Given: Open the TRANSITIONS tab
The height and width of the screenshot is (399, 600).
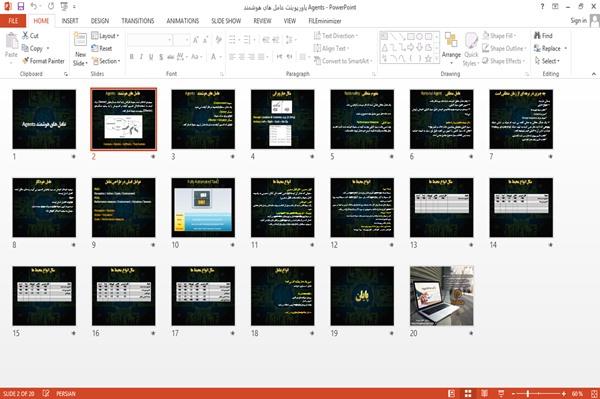Looking at the screenshot, I should [138, 21].
